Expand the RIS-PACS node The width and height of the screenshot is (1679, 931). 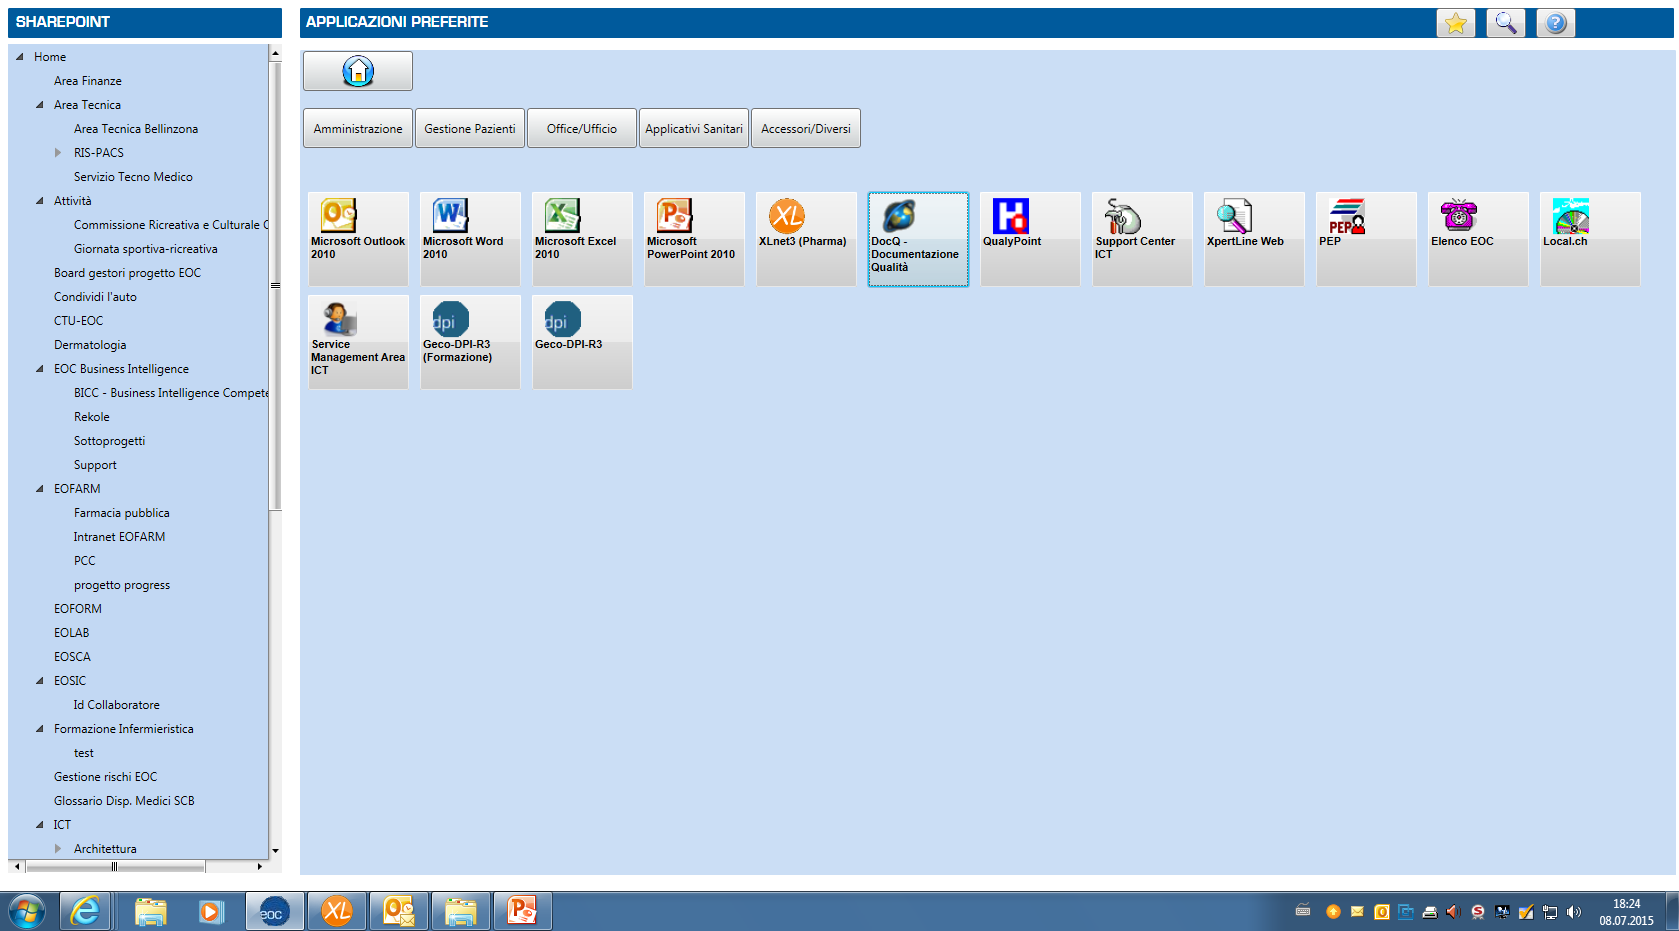point(58,153)
